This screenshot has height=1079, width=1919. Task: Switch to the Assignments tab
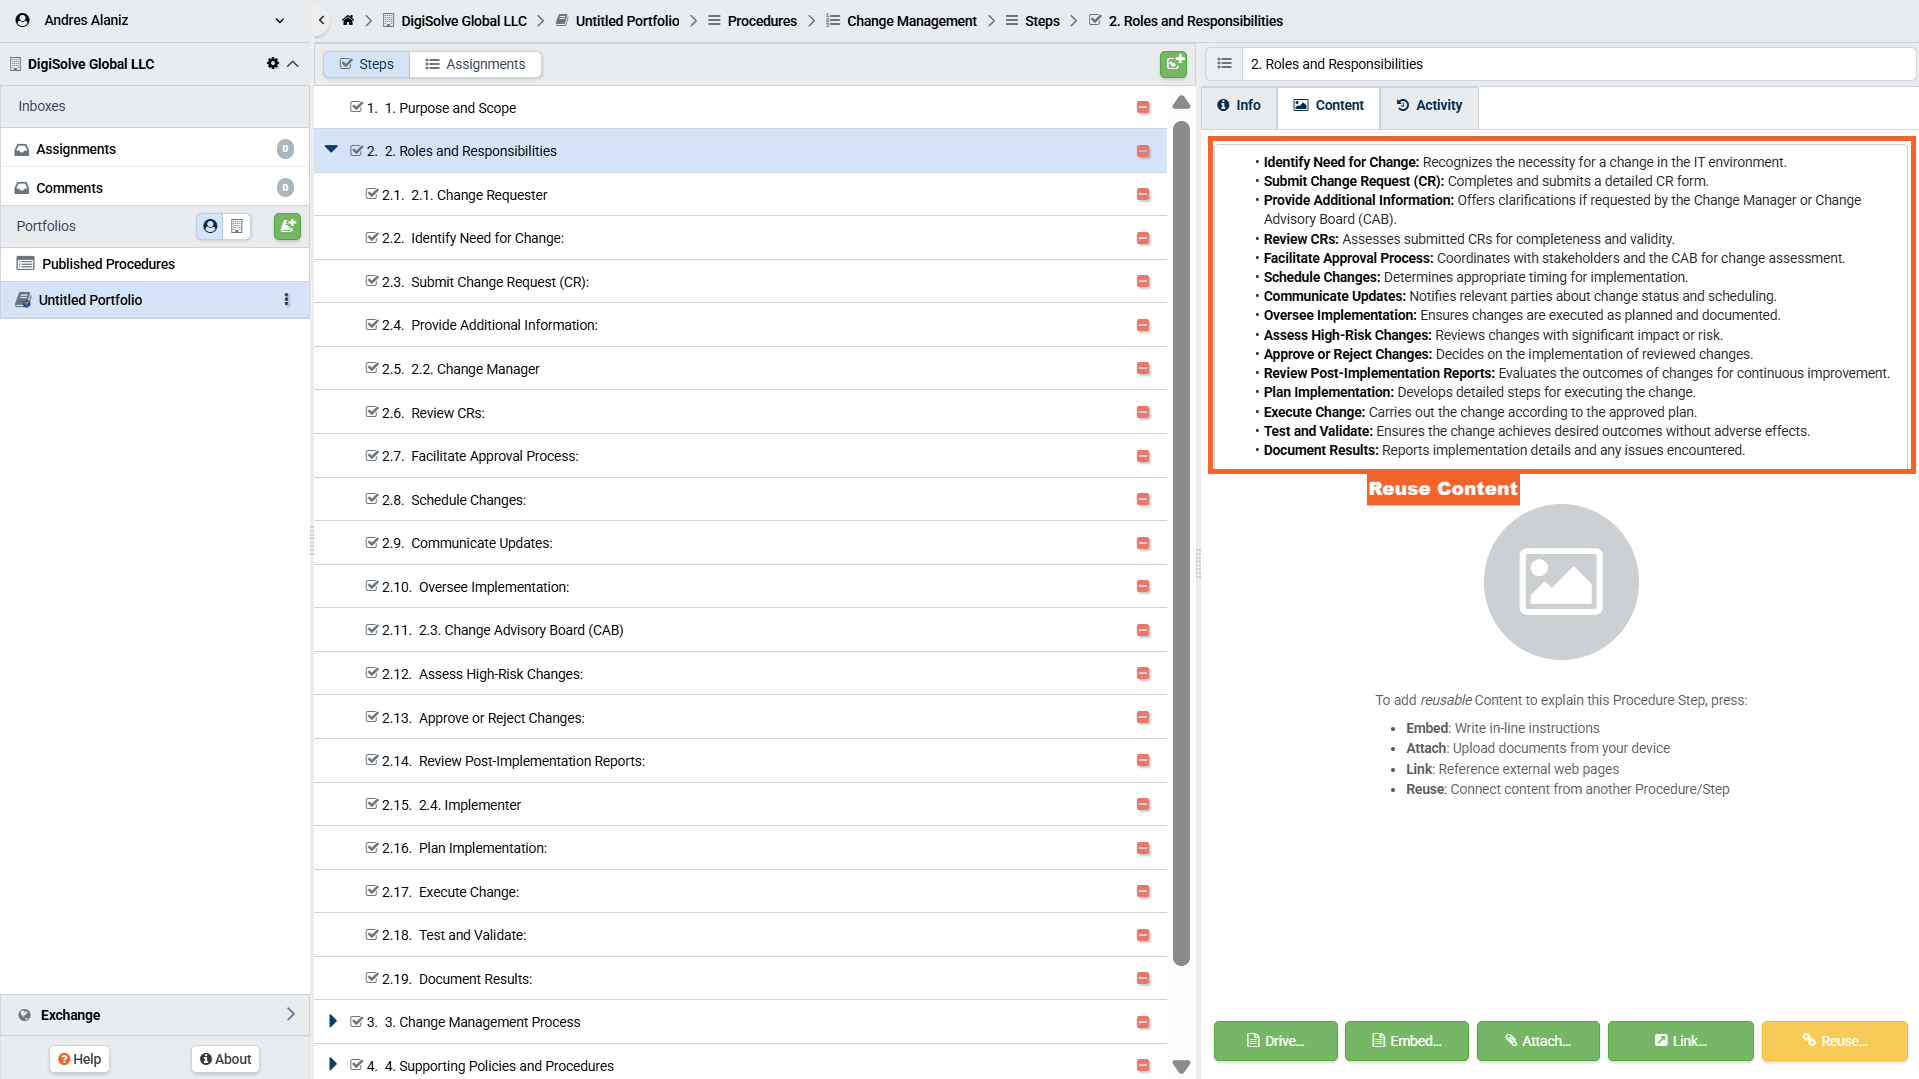point(475,64)
